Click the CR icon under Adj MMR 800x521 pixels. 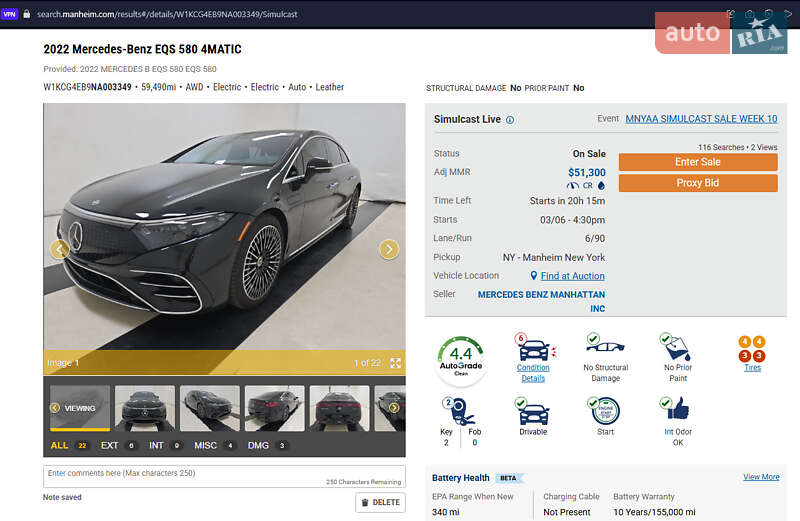coord(588,186)
